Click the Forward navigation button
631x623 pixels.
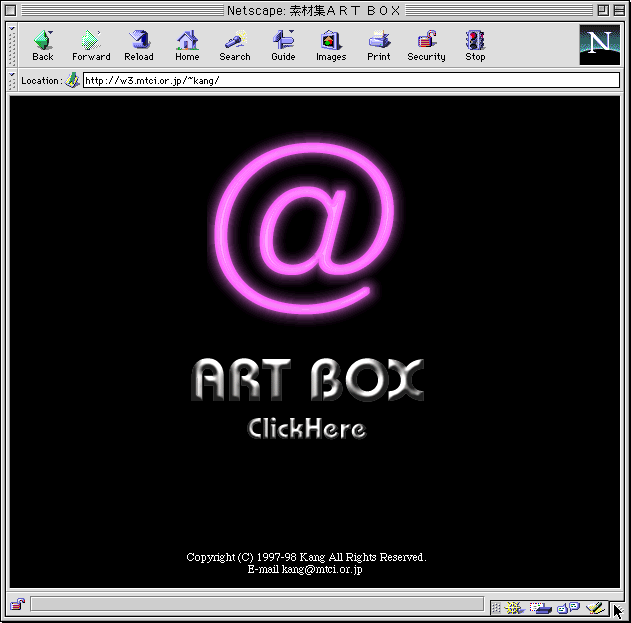[x=91, y=45]
